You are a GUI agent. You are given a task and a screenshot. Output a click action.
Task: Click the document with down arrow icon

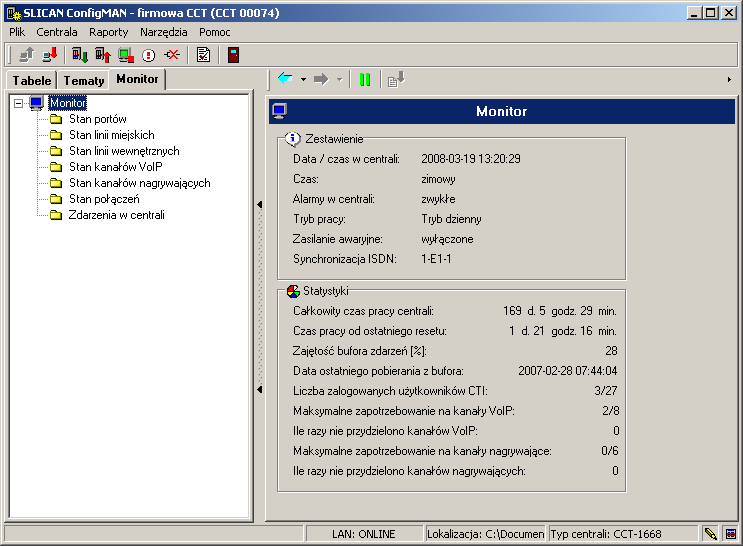396,79
